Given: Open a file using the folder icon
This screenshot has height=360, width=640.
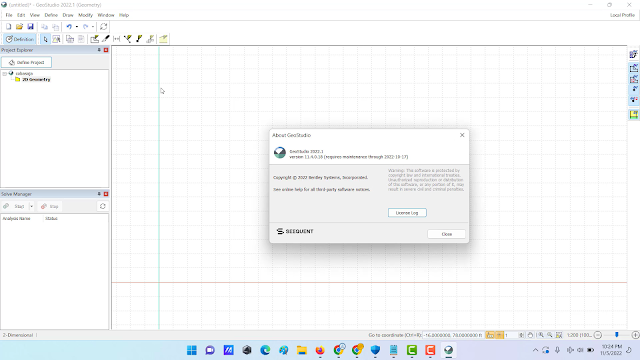Looking at the screenshot, I should pyautogui.click(x=19, y=27).
